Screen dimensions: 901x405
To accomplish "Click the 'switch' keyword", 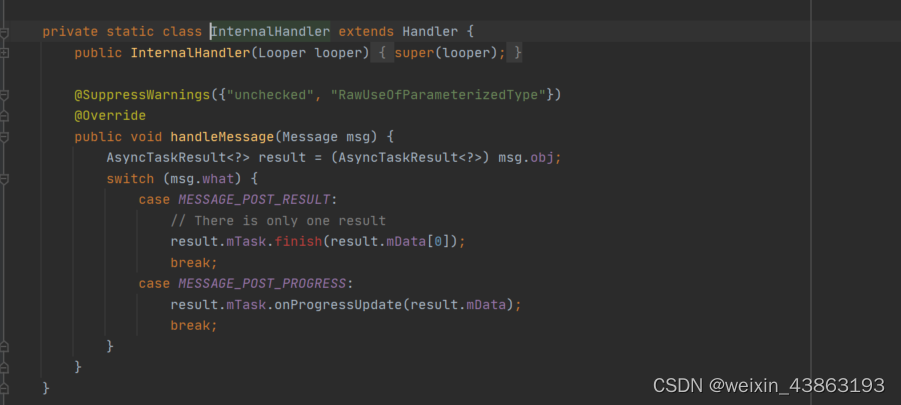I will tap(130, 179).
